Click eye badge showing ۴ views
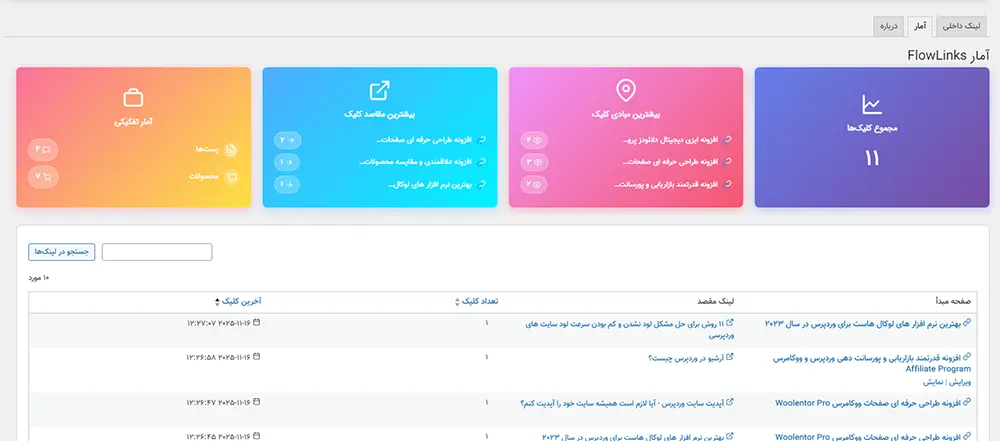Image resolution: width=1000 pixels, height=441 pixels. [x=534, y=140]
